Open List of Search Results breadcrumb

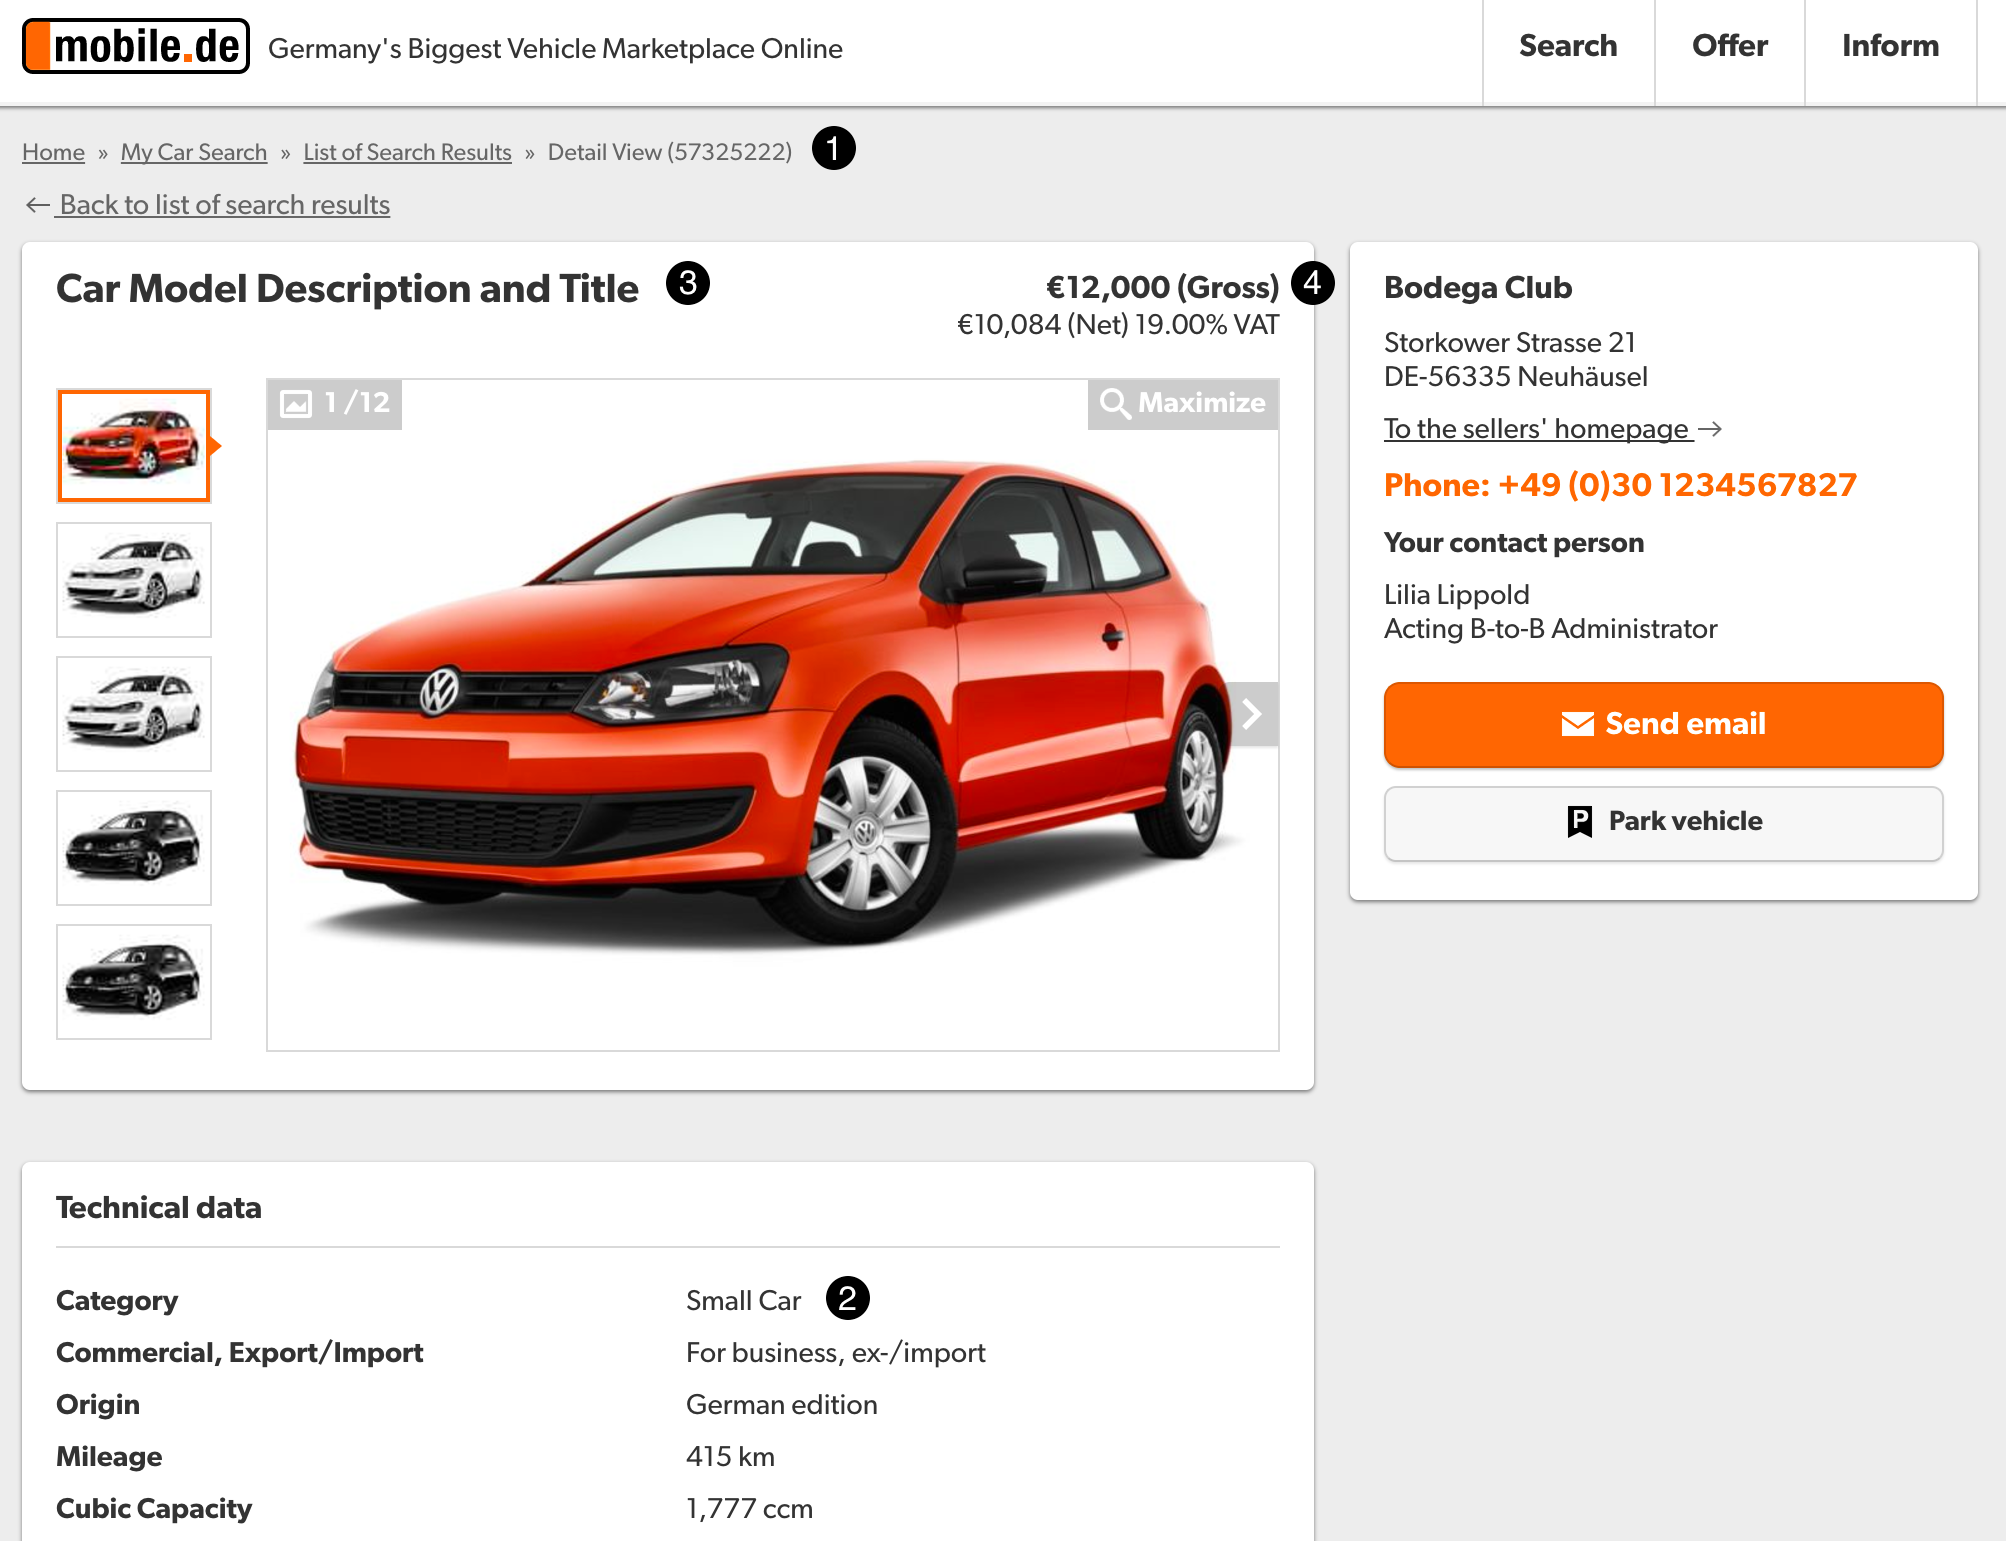[407, 152]
